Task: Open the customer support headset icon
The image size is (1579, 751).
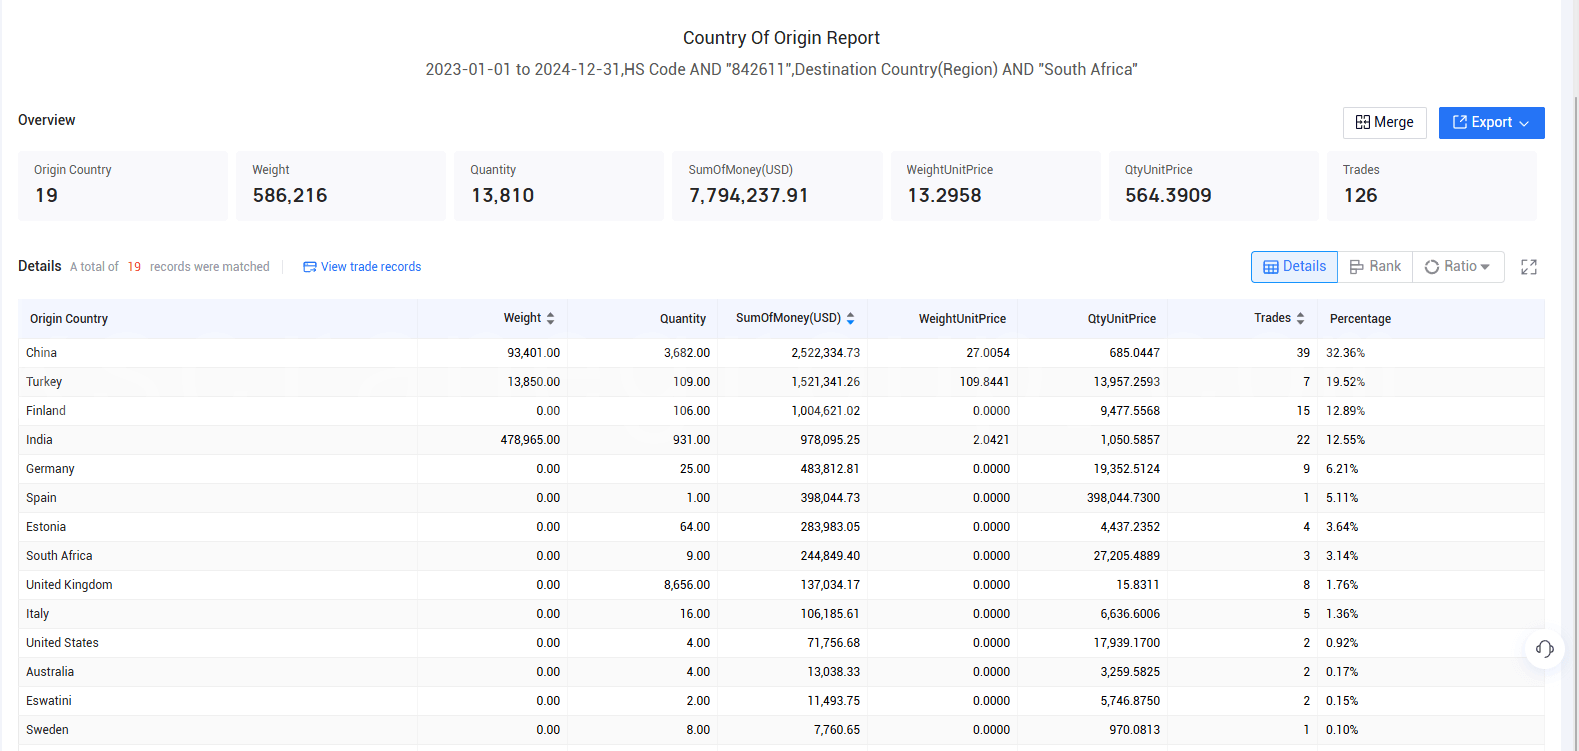Action: (x=1544, y=649)
